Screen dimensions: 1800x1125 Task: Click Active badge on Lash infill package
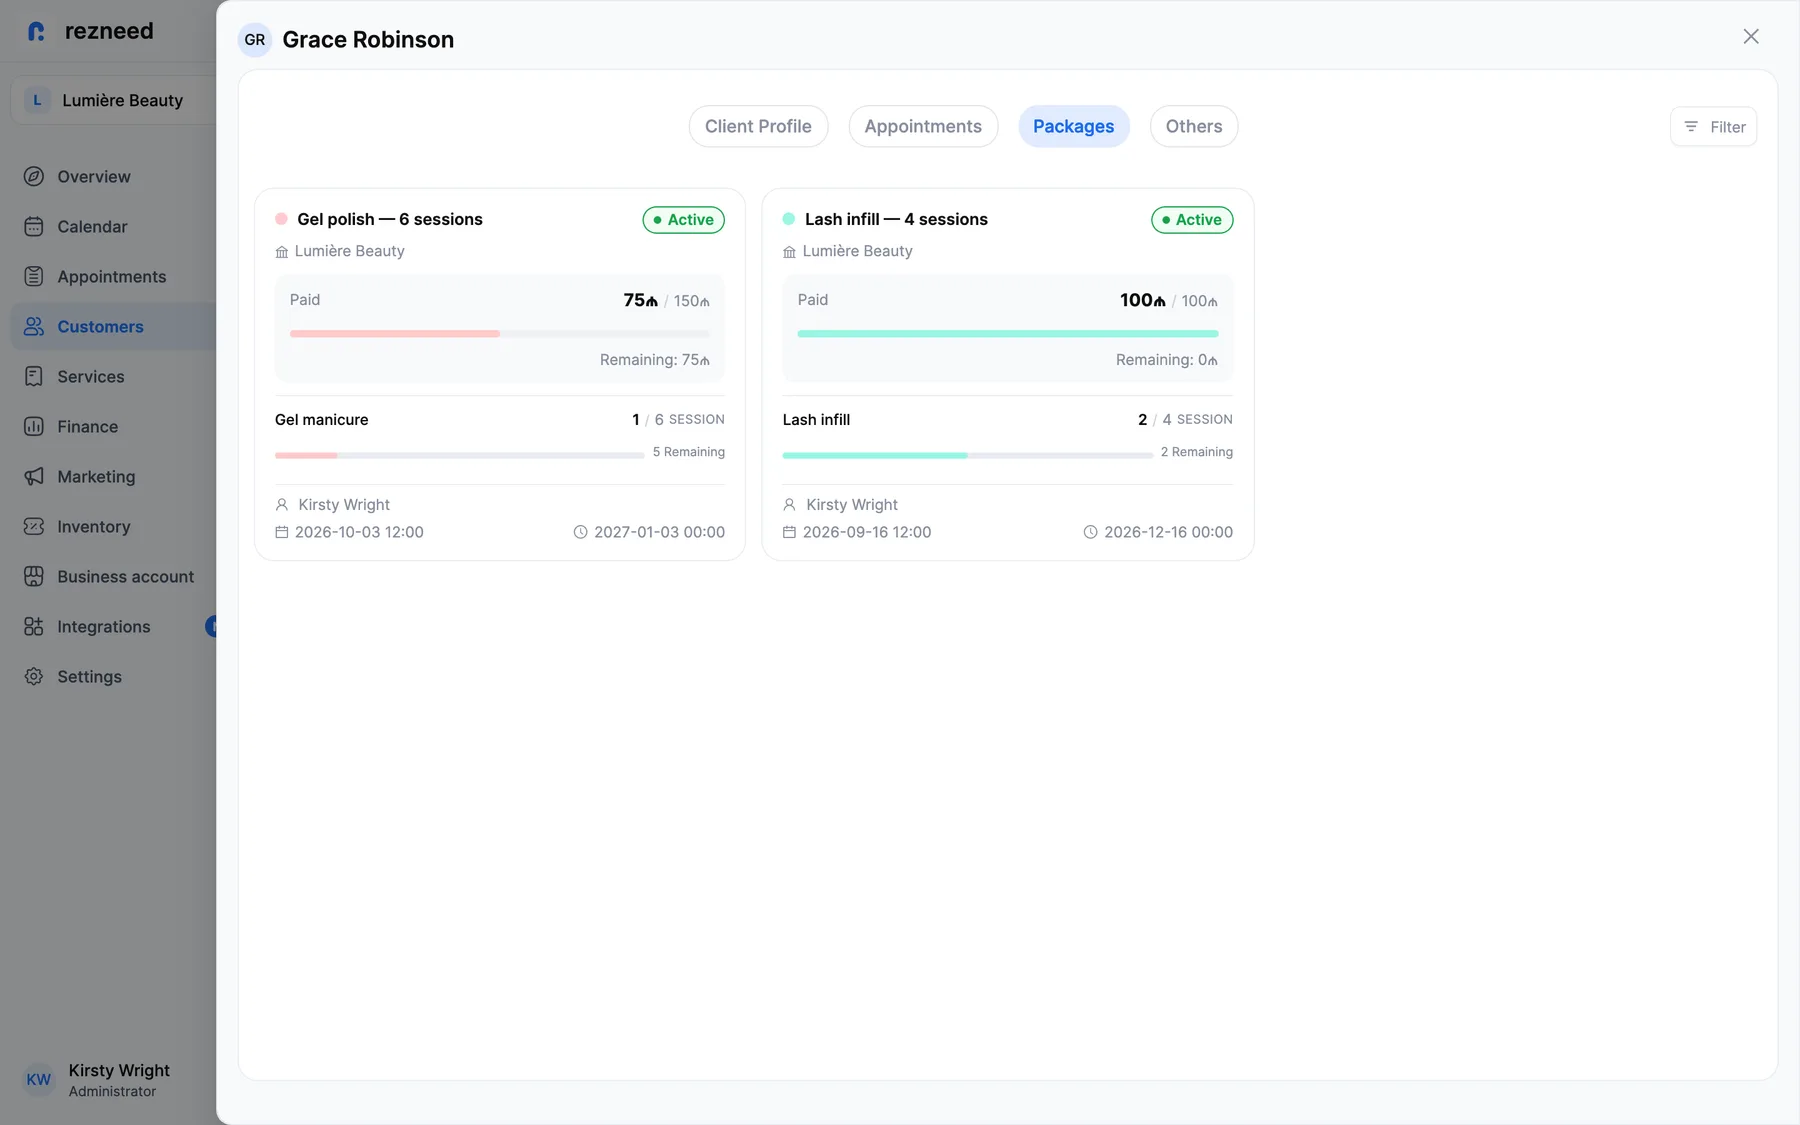coord(1192,220)
